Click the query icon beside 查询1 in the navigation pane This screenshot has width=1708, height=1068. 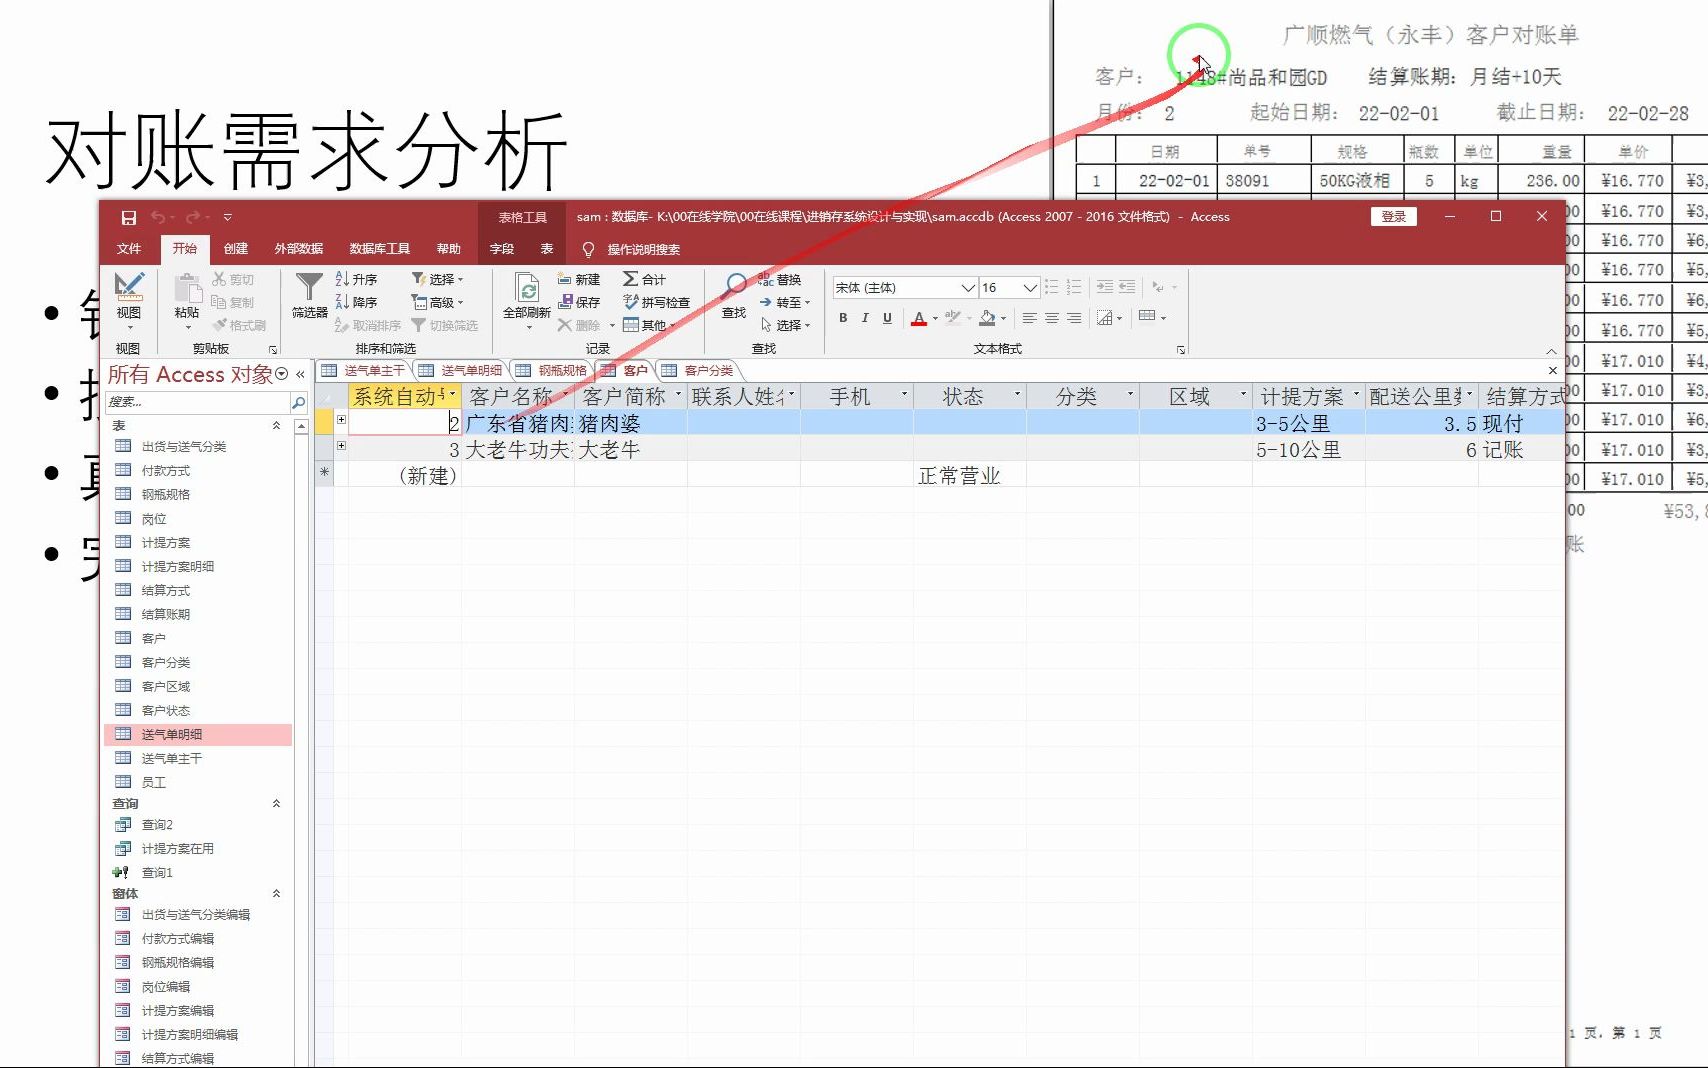click(122, 872)
